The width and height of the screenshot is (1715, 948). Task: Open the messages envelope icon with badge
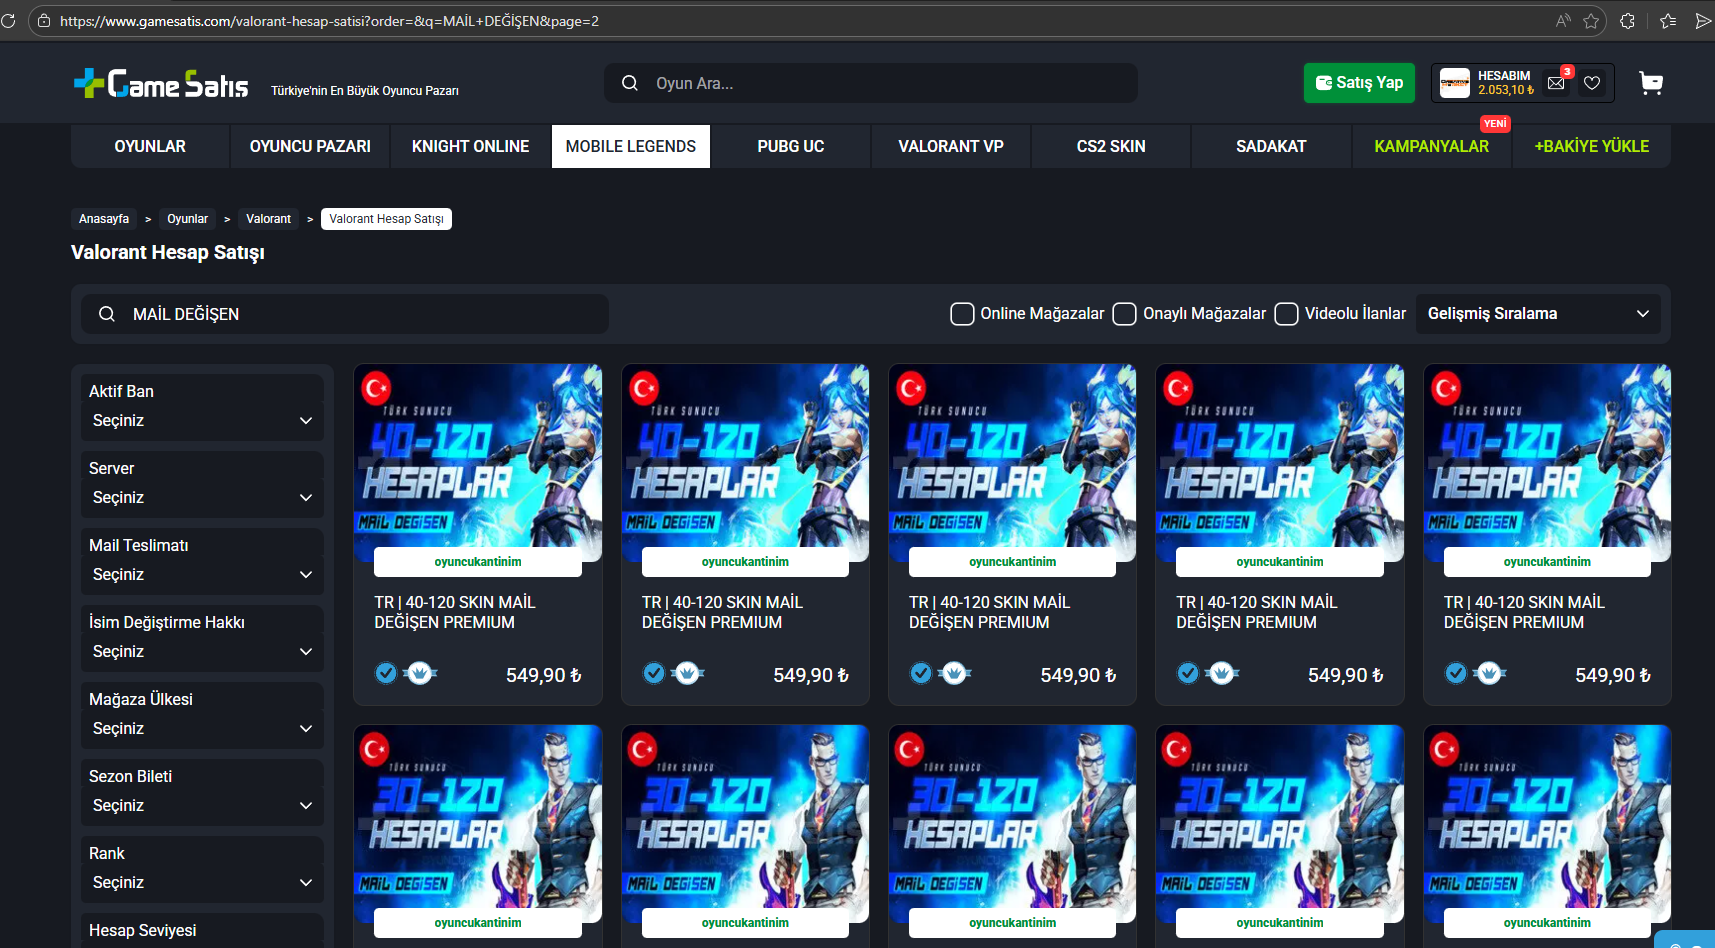pyautogui.click(x=1556, y=83)
